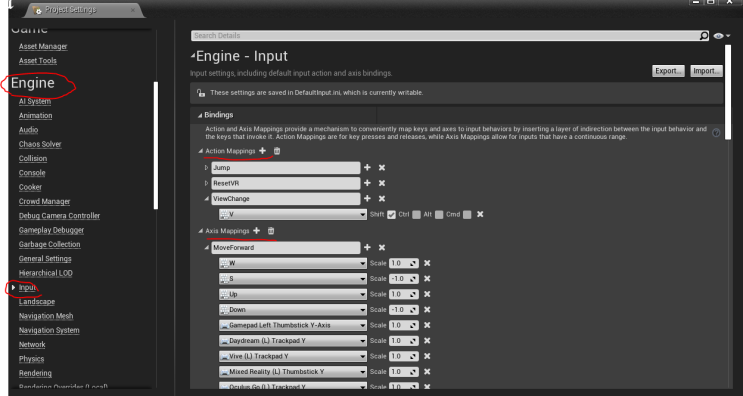Open the W key selection dropdown
Image resolution: width=743 pixels, height=396 pixels.
[x=293, y=263]
